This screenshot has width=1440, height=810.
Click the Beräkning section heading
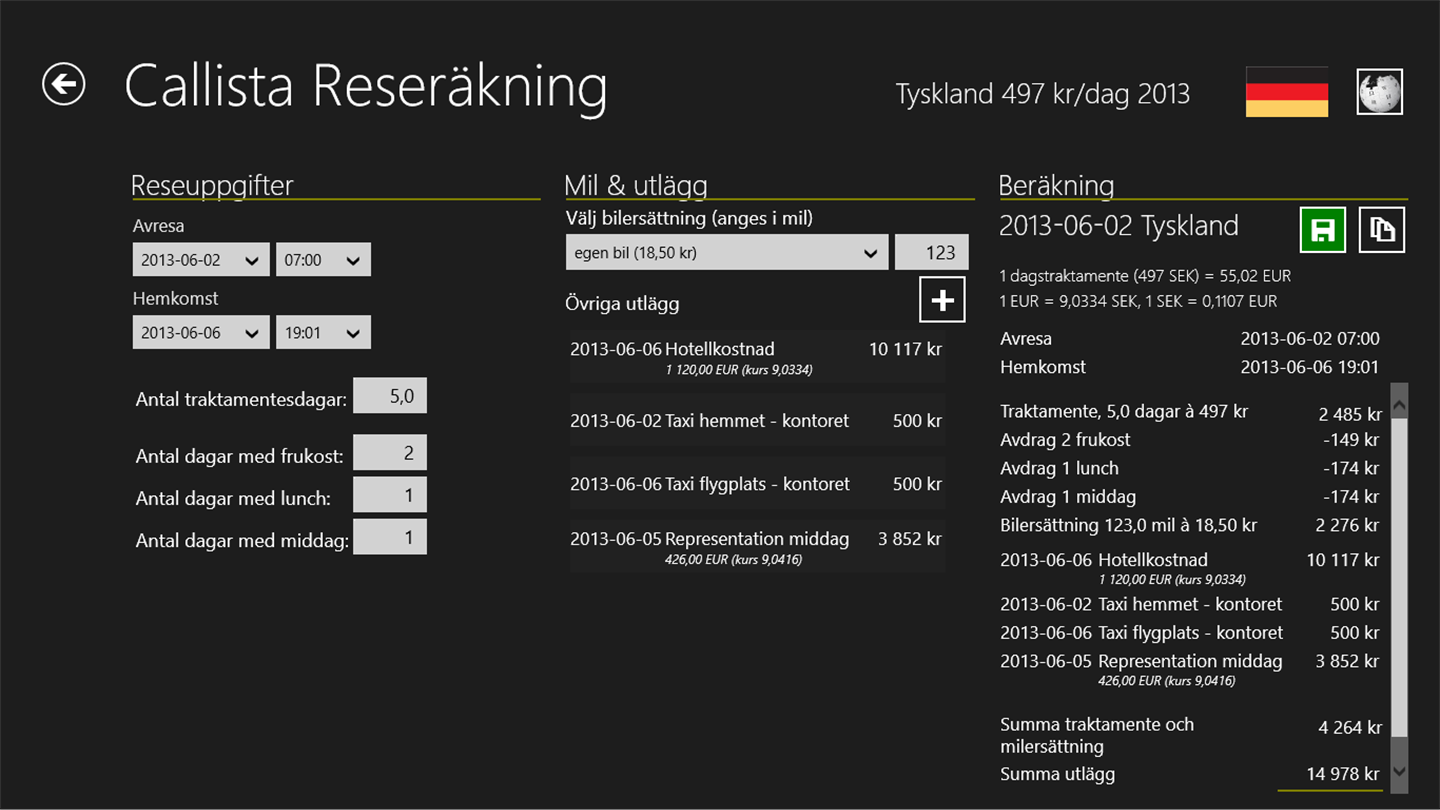(1056, 185)
